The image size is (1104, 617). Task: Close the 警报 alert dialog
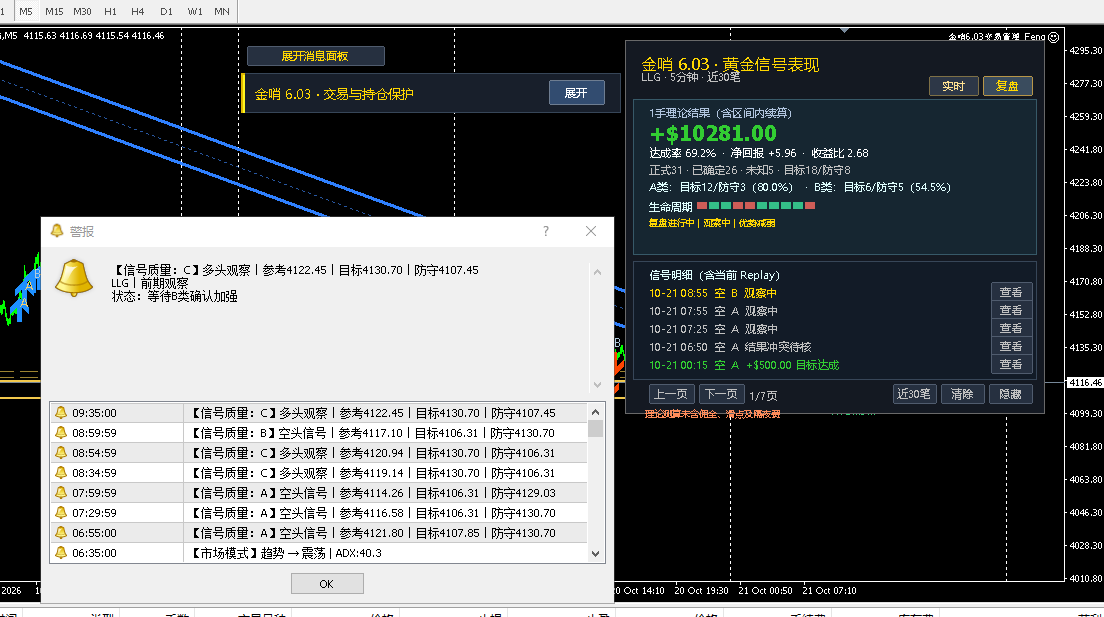(591, 231)
